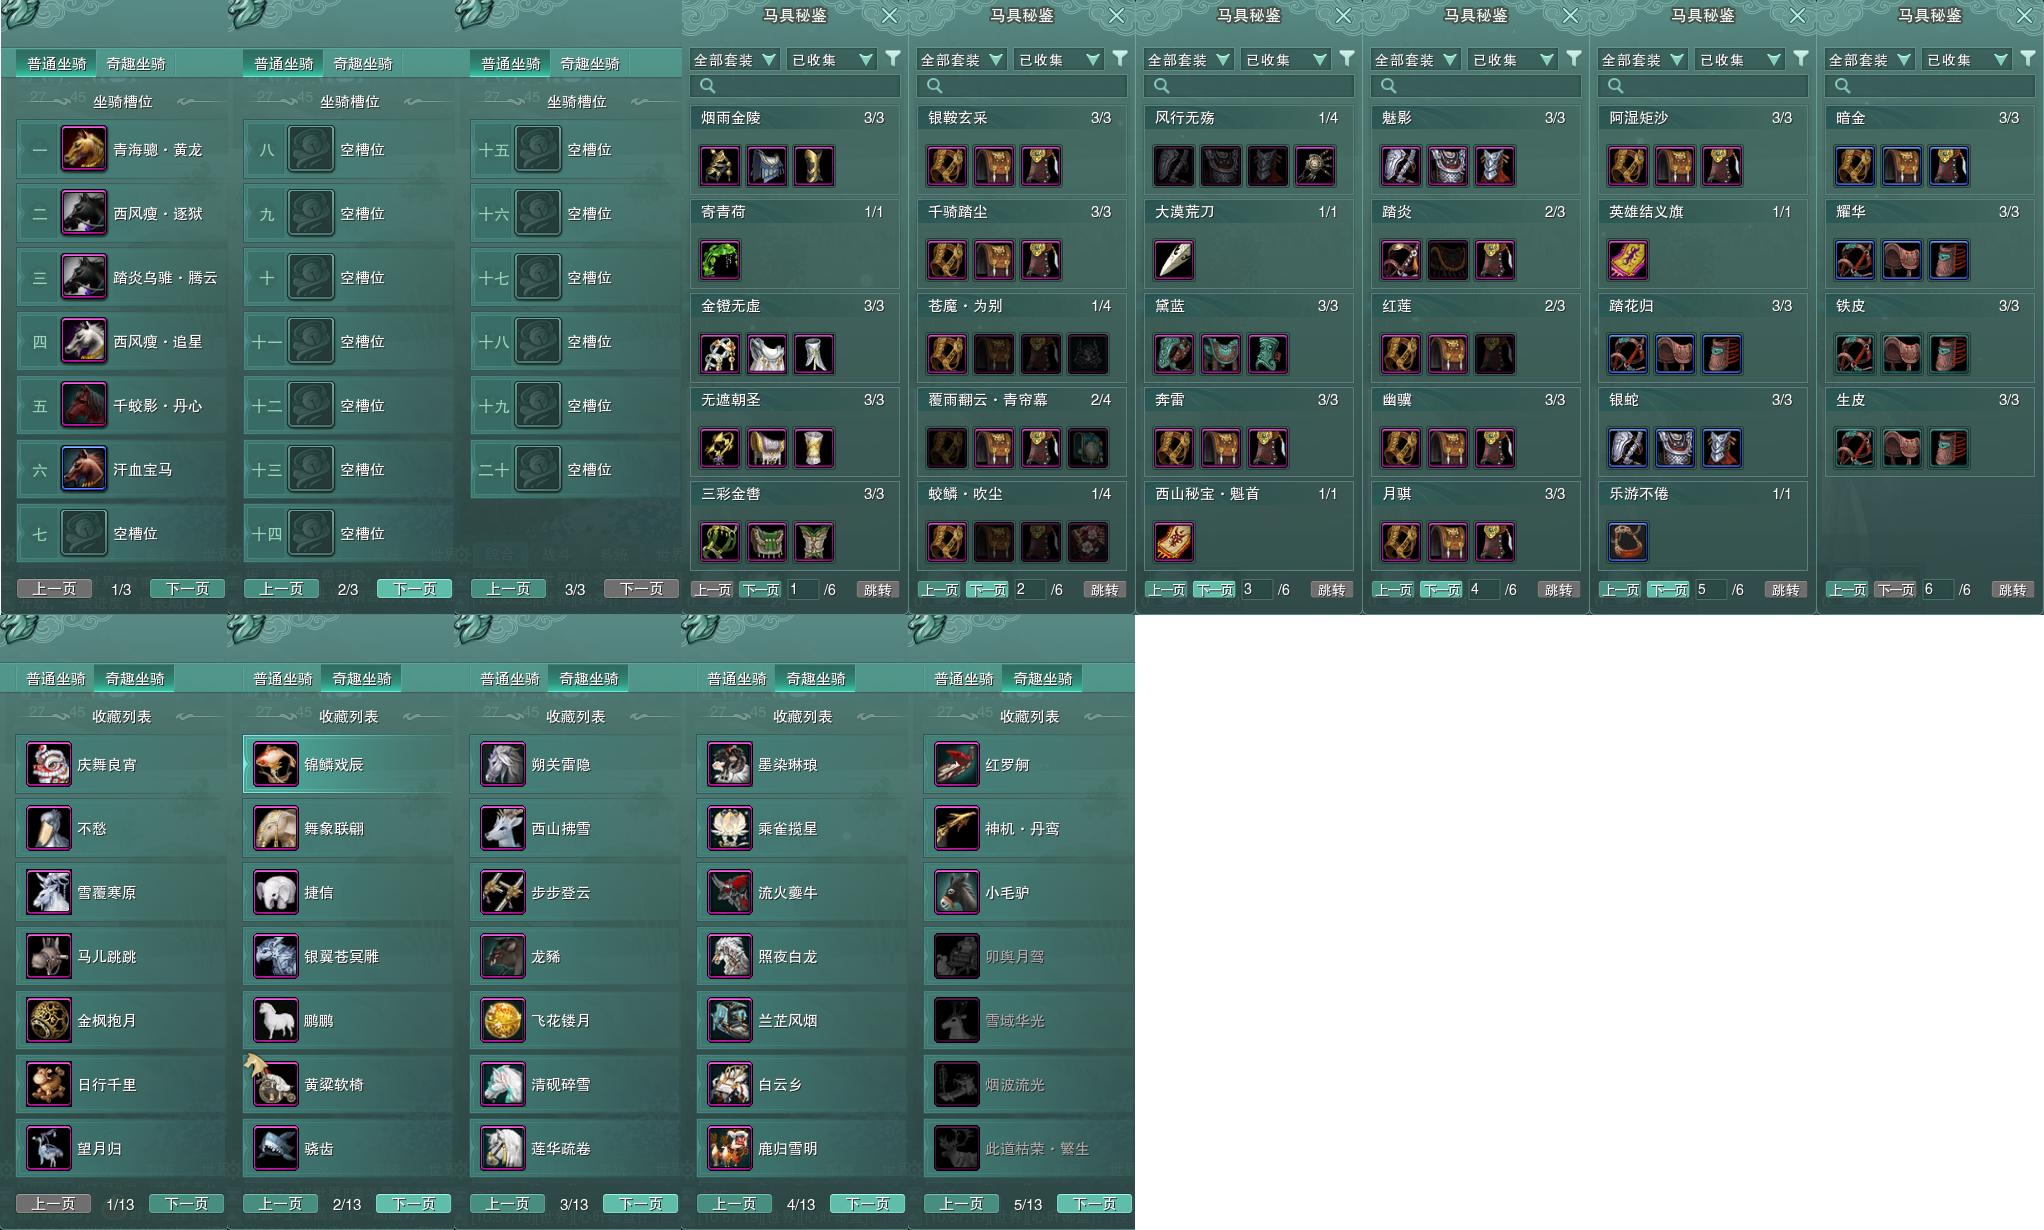
Task: Choose the 飞花镂月 golden mount icon
Action: point(502,1020)
